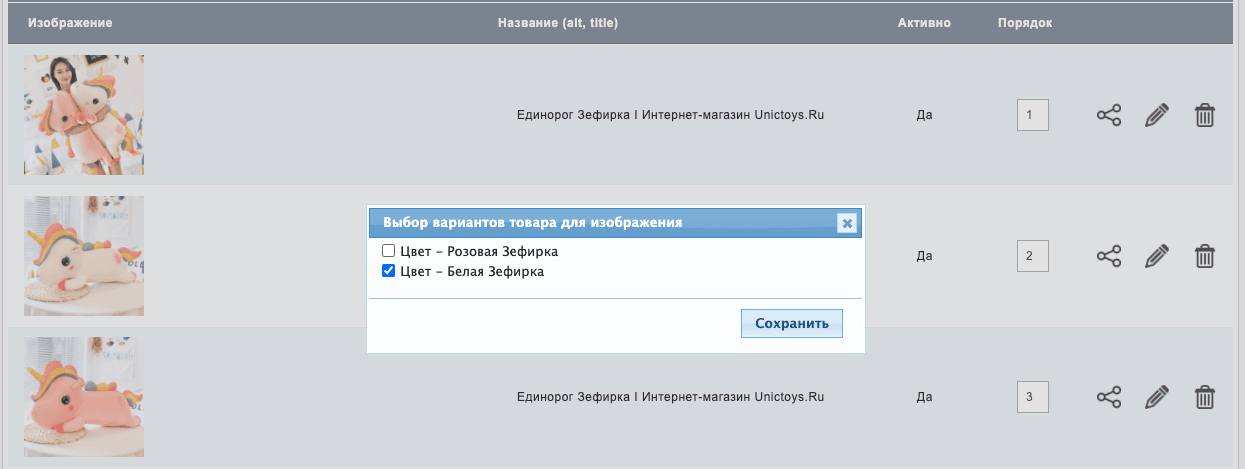Click the Порядок column header
The image size is (1245, 469).
[x=1025, y=23]
